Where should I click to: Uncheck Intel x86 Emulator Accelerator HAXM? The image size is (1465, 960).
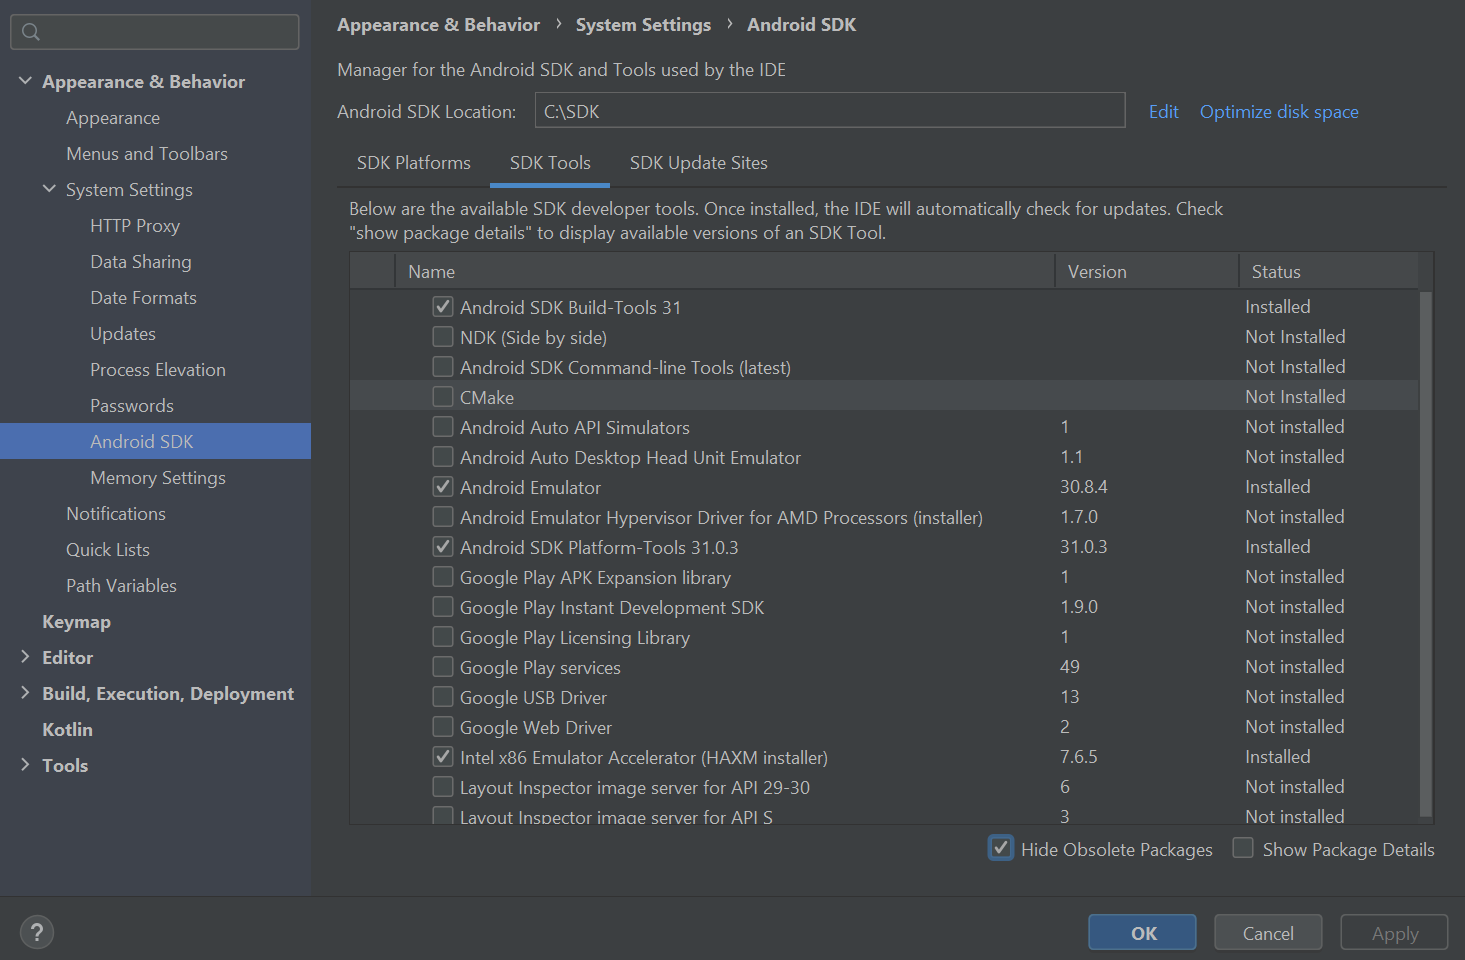[x=443, y=757]
